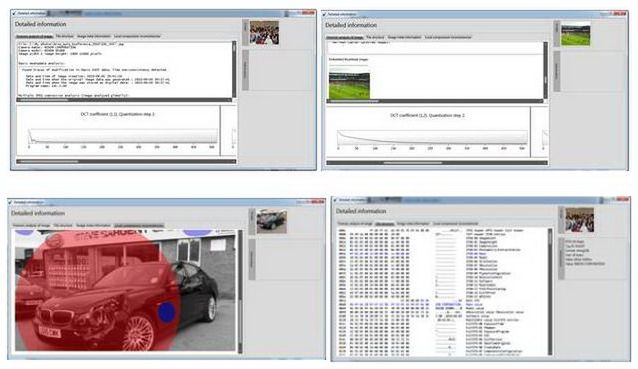Click vertical scrollbar beside car image
The width and height of the screenshot is (638, 369).
click(x=240, y=291)
